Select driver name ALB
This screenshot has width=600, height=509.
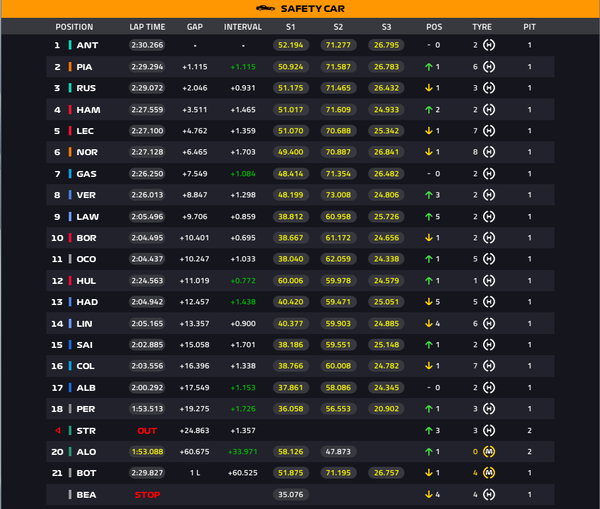pyautogui.click(x=86, y=388)
